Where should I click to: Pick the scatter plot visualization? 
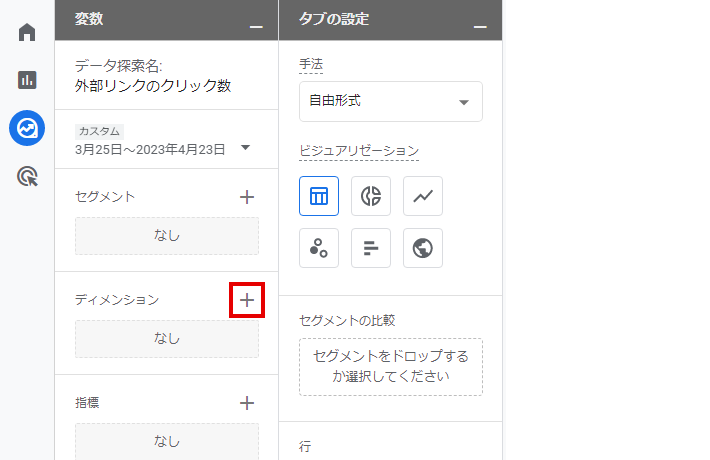click(319, 248)
